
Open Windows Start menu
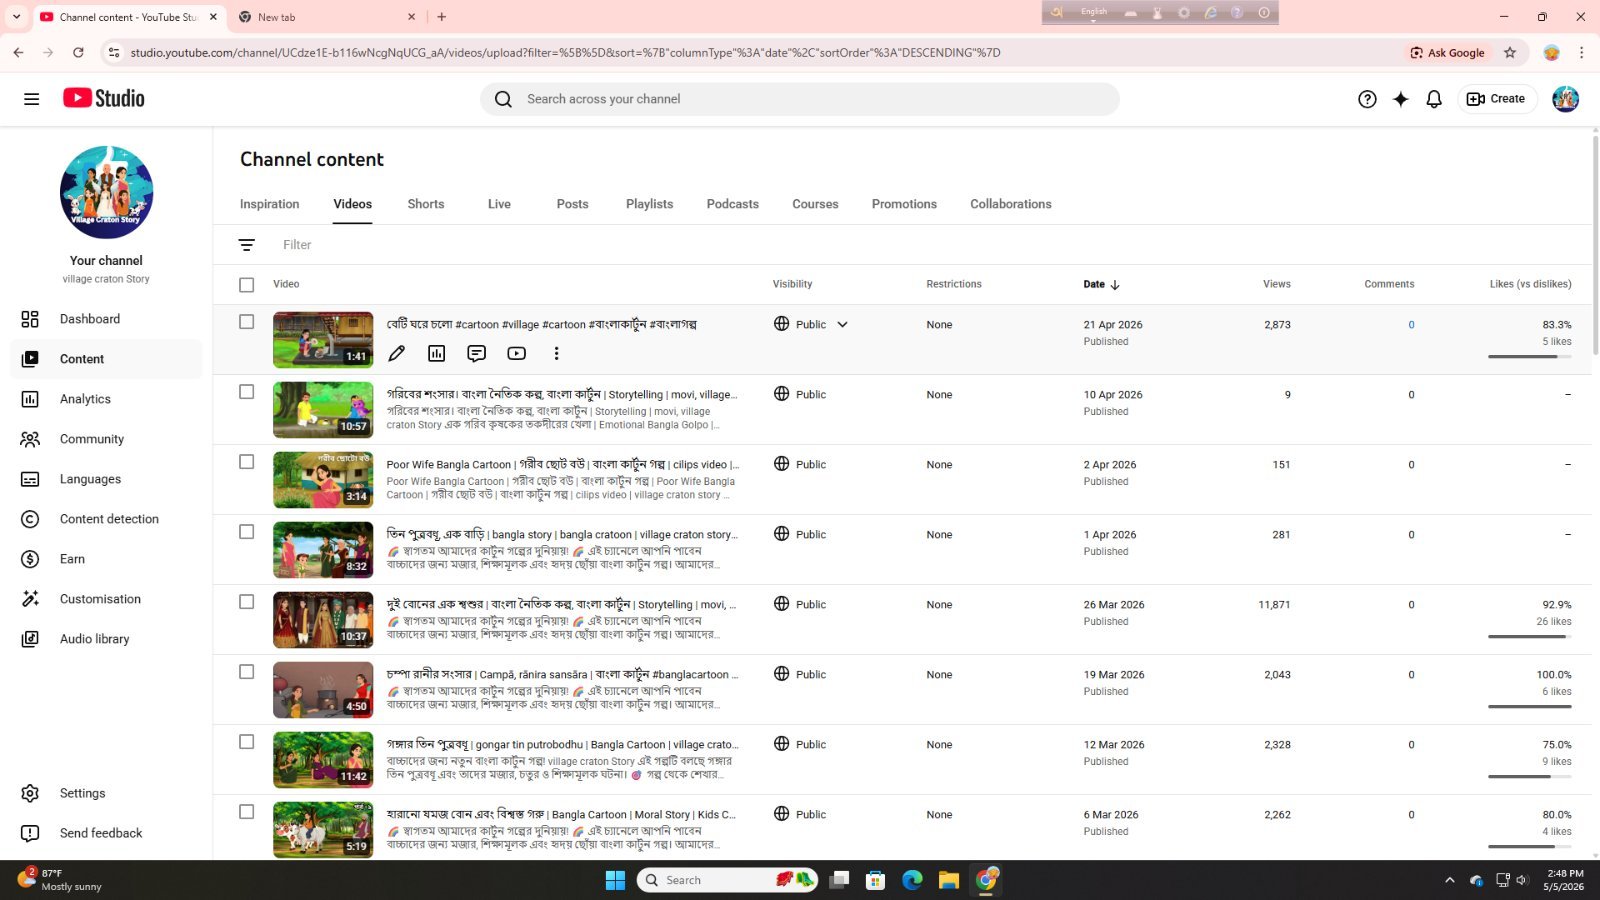coord(615,880)
